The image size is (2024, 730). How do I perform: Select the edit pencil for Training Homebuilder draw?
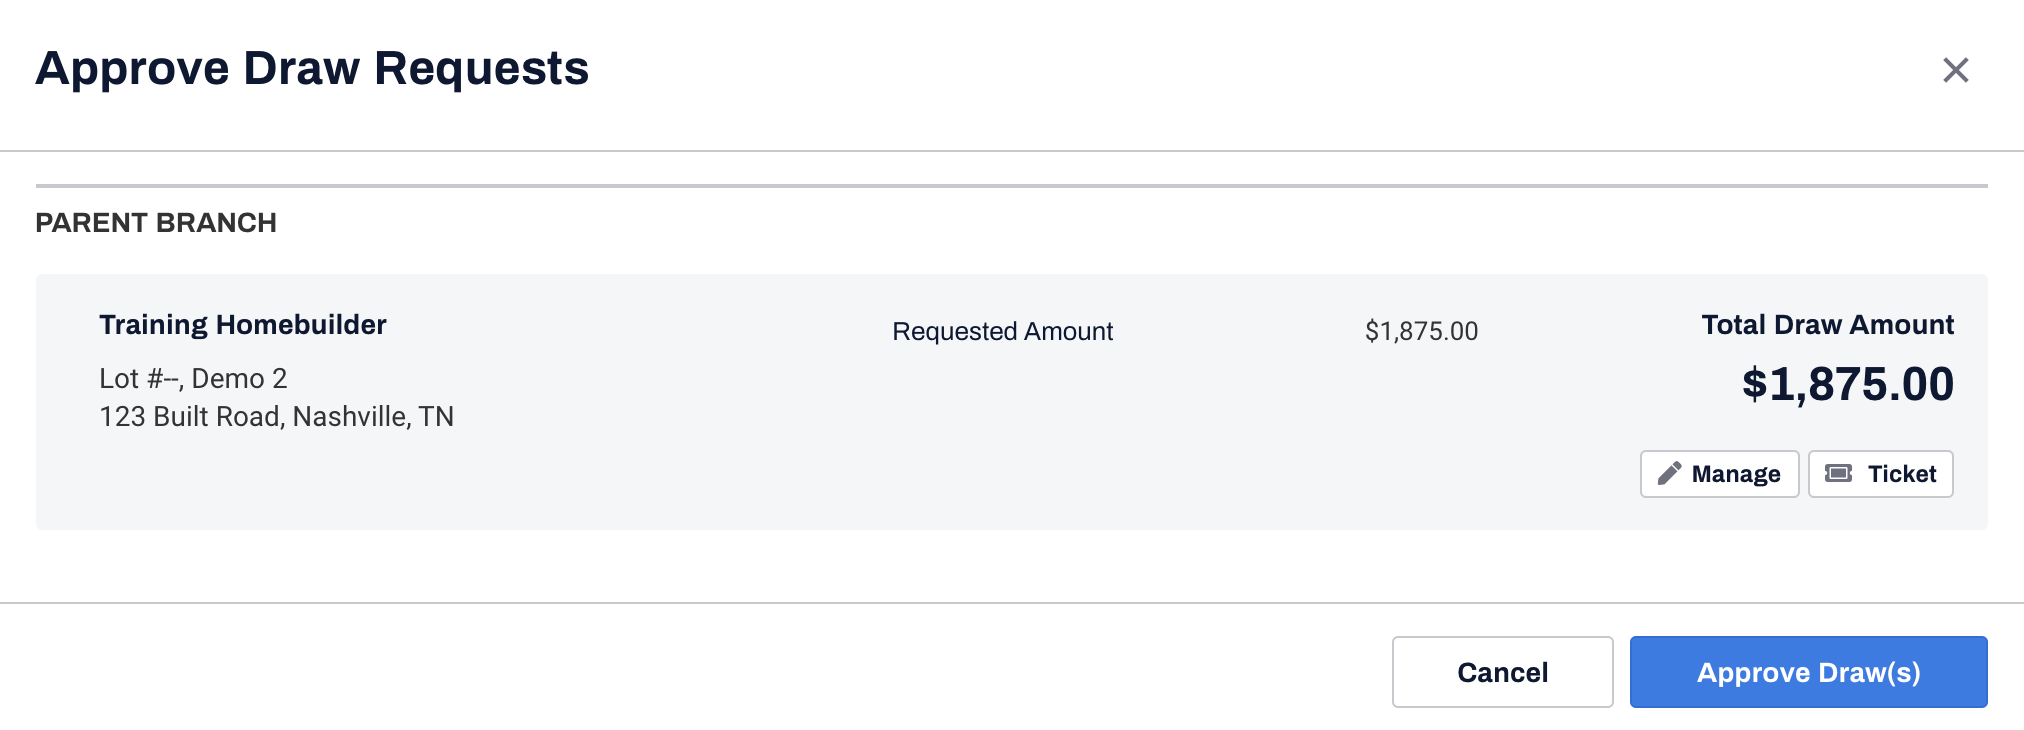coord(1668,474)
